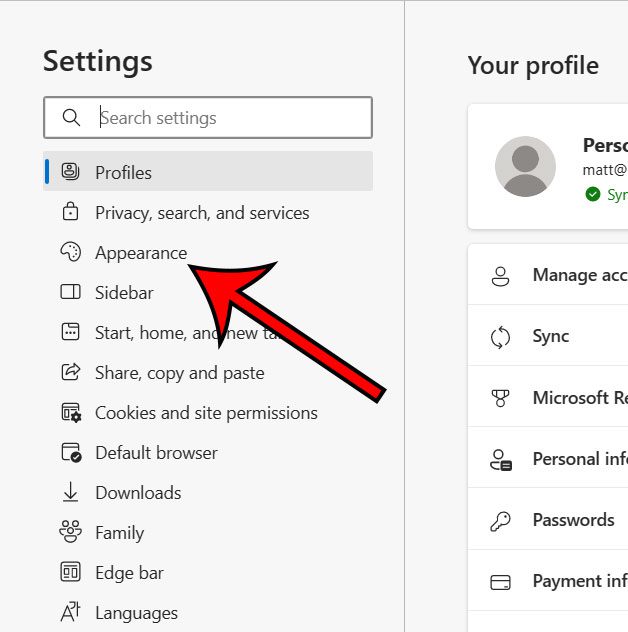The width and height of the screenshot is (628, 632).
Task: Click the Cookies and site permissions icon
Action: pos(70,412)
